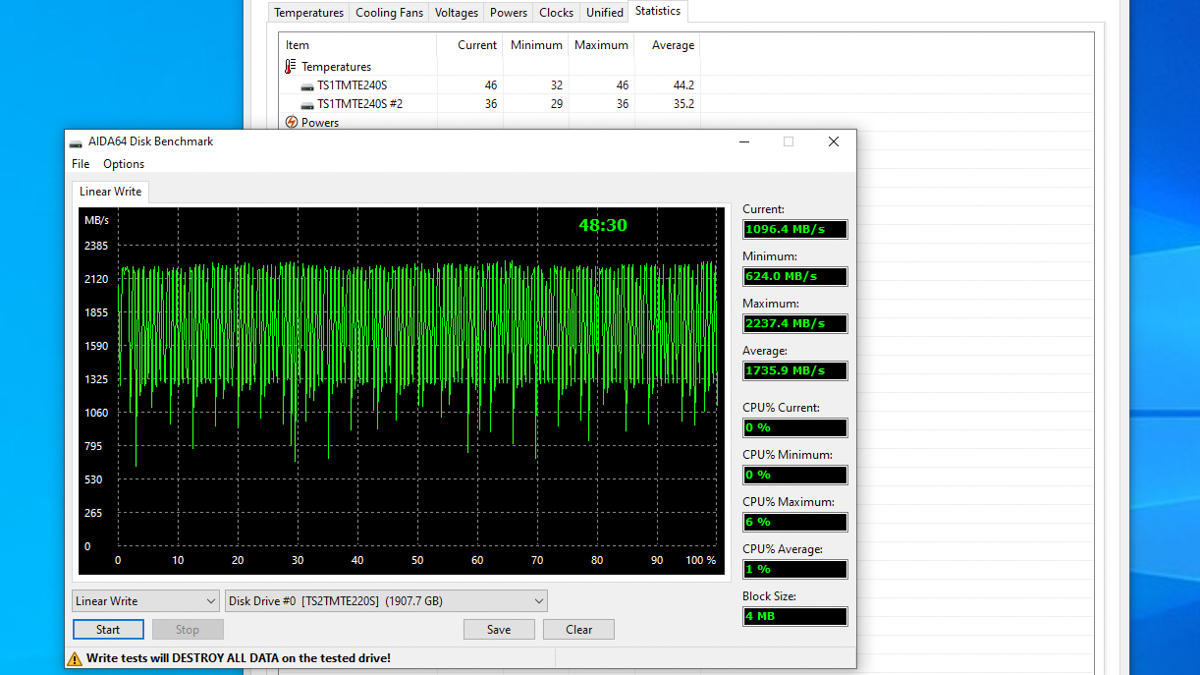Minimize the AIDA64 Disk Benchmark window
This screenshot has height=675, width=1200.
745,142
